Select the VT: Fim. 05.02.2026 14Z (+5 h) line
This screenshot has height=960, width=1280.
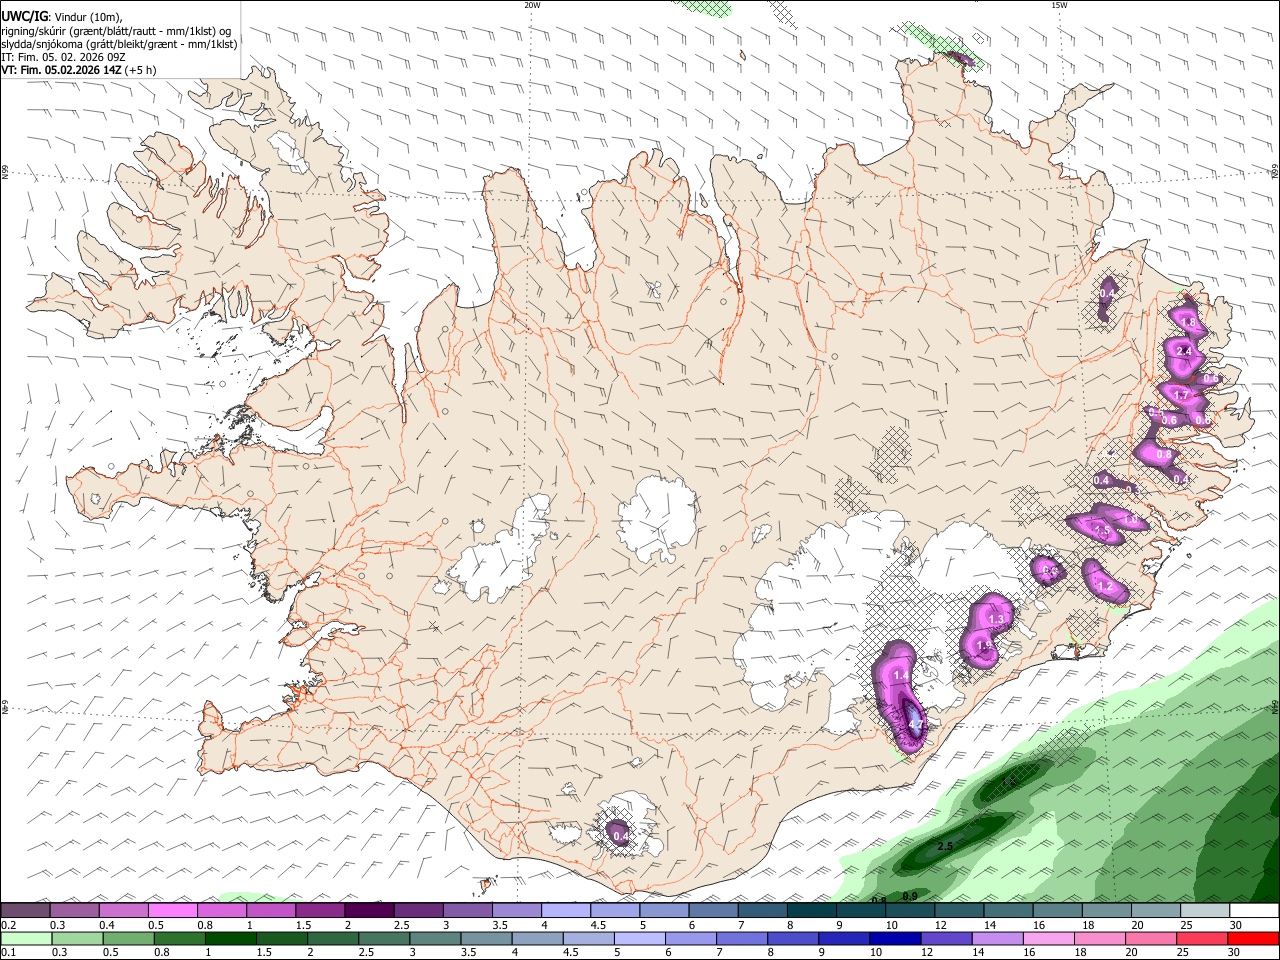pyautogui.click(x=78, y=71)
